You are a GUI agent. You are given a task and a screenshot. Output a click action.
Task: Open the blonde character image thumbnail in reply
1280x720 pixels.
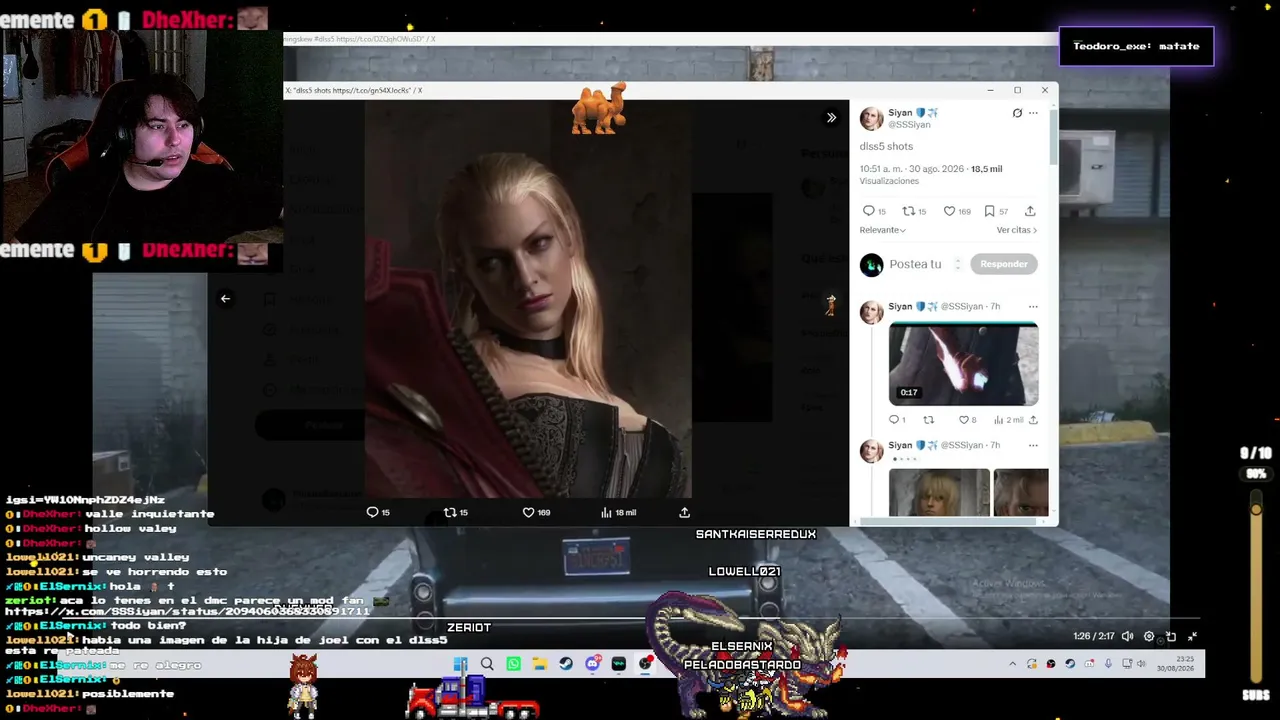939,493
